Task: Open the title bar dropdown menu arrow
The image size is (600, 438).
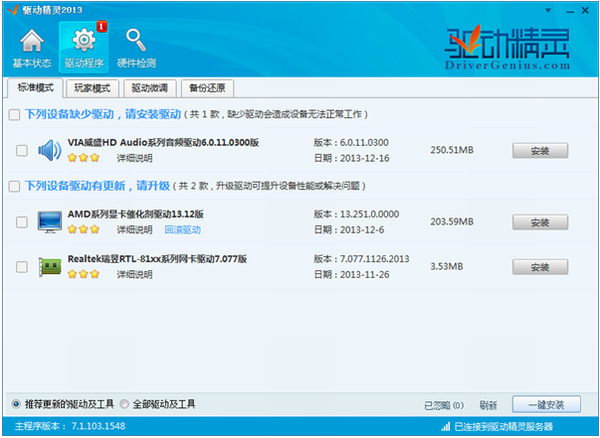Action: click(x=548, y=10)
